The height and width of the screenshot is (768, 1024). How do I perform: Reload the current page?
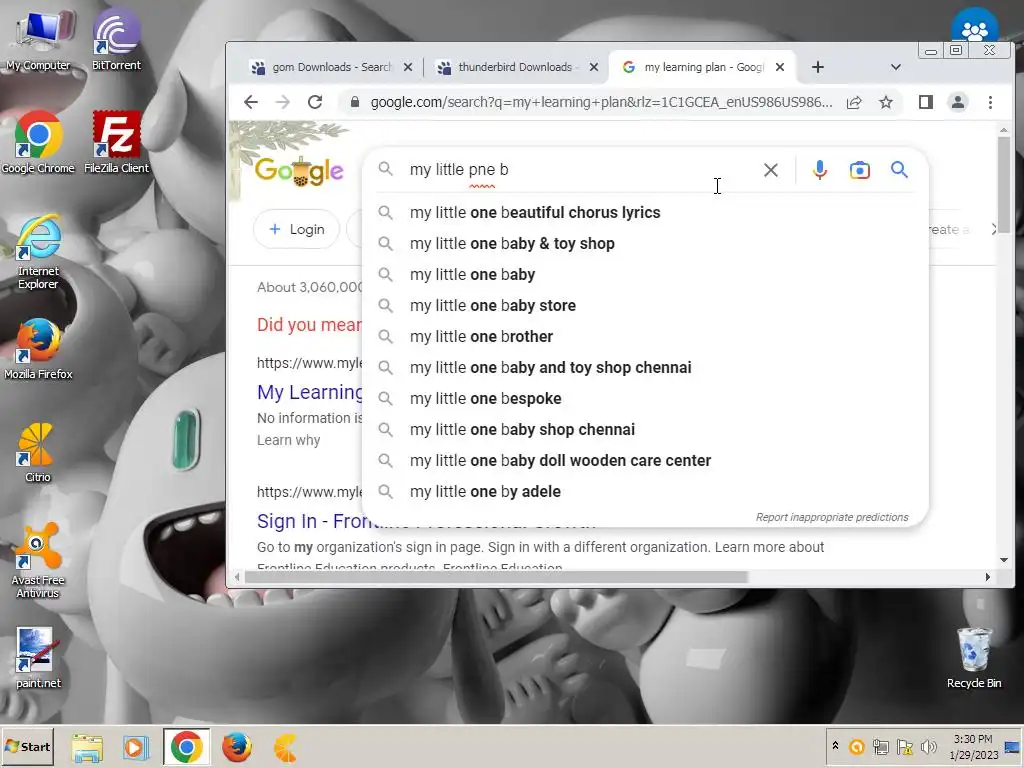pos(315,102)
